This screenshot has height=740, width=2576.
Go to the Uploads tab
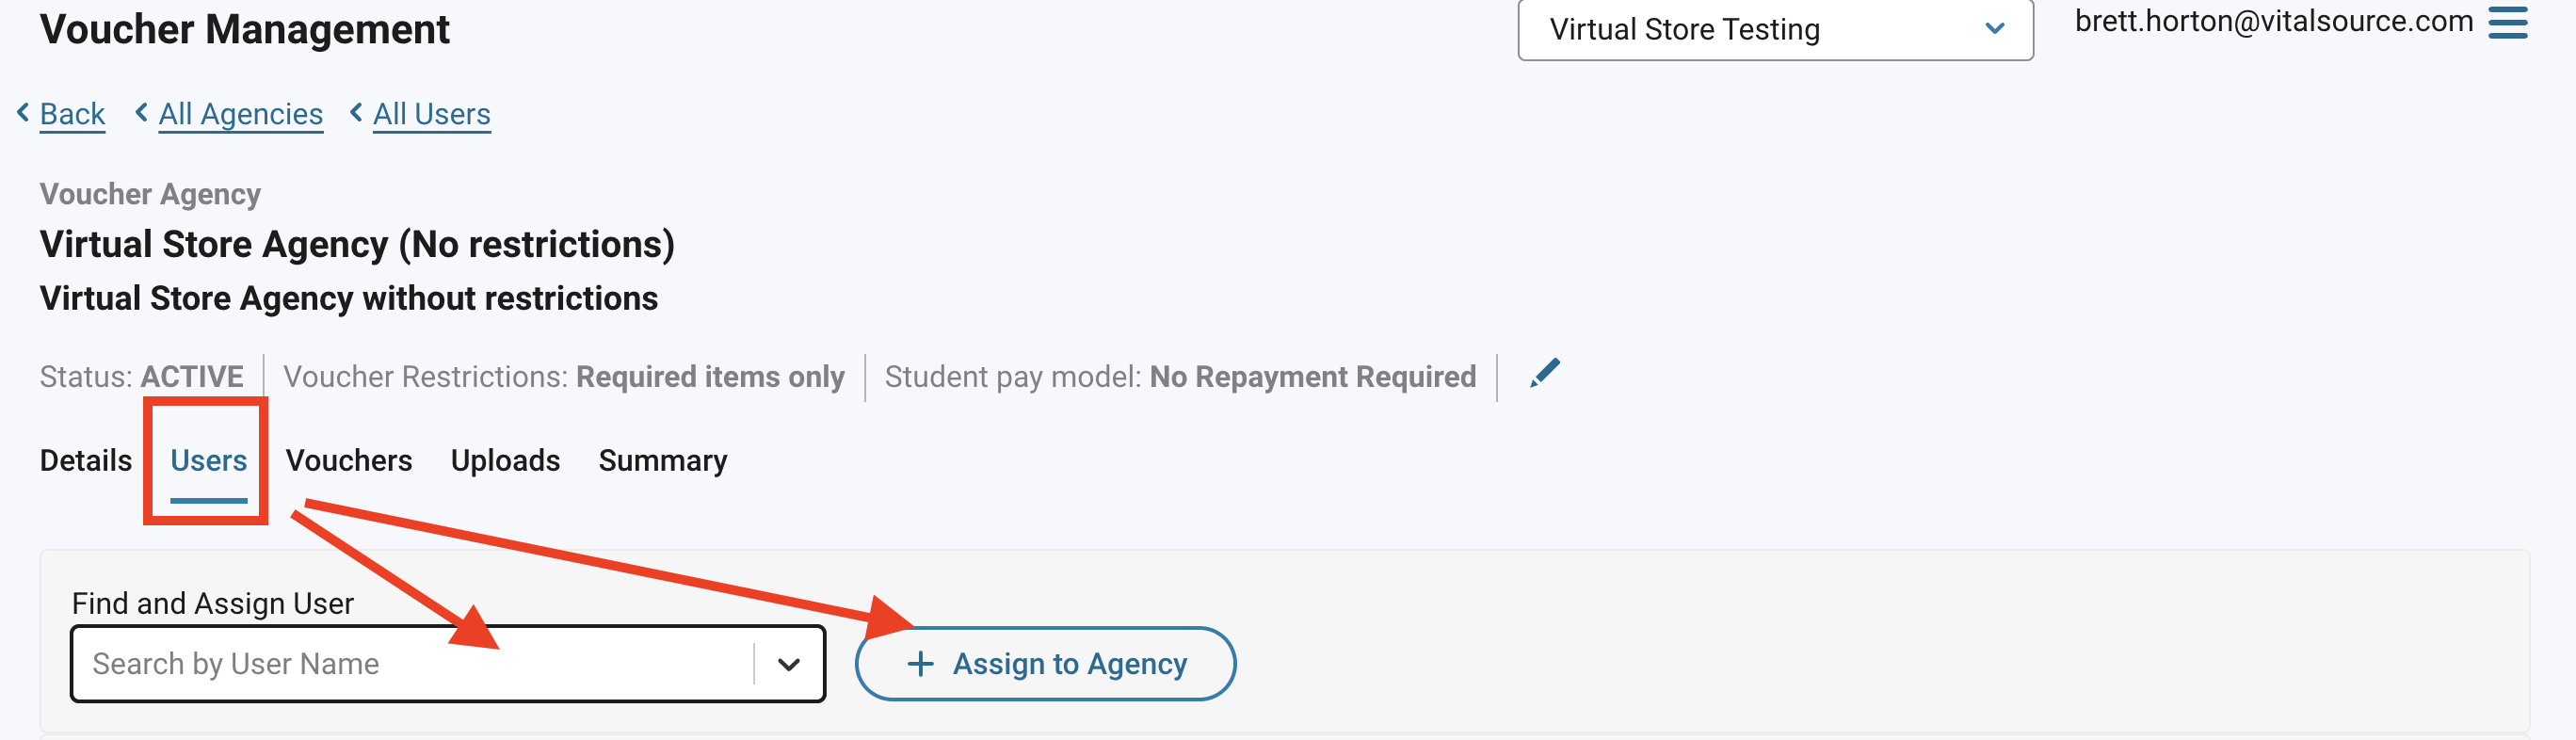[505, 461]
